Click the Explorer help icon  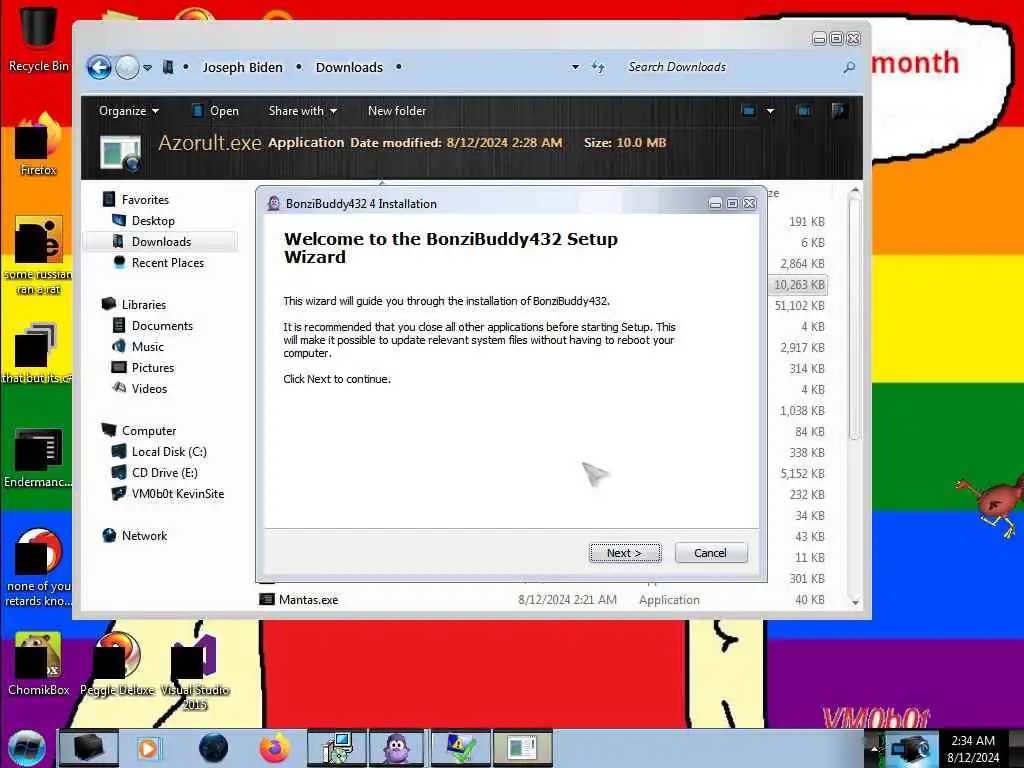pos(839,111)
